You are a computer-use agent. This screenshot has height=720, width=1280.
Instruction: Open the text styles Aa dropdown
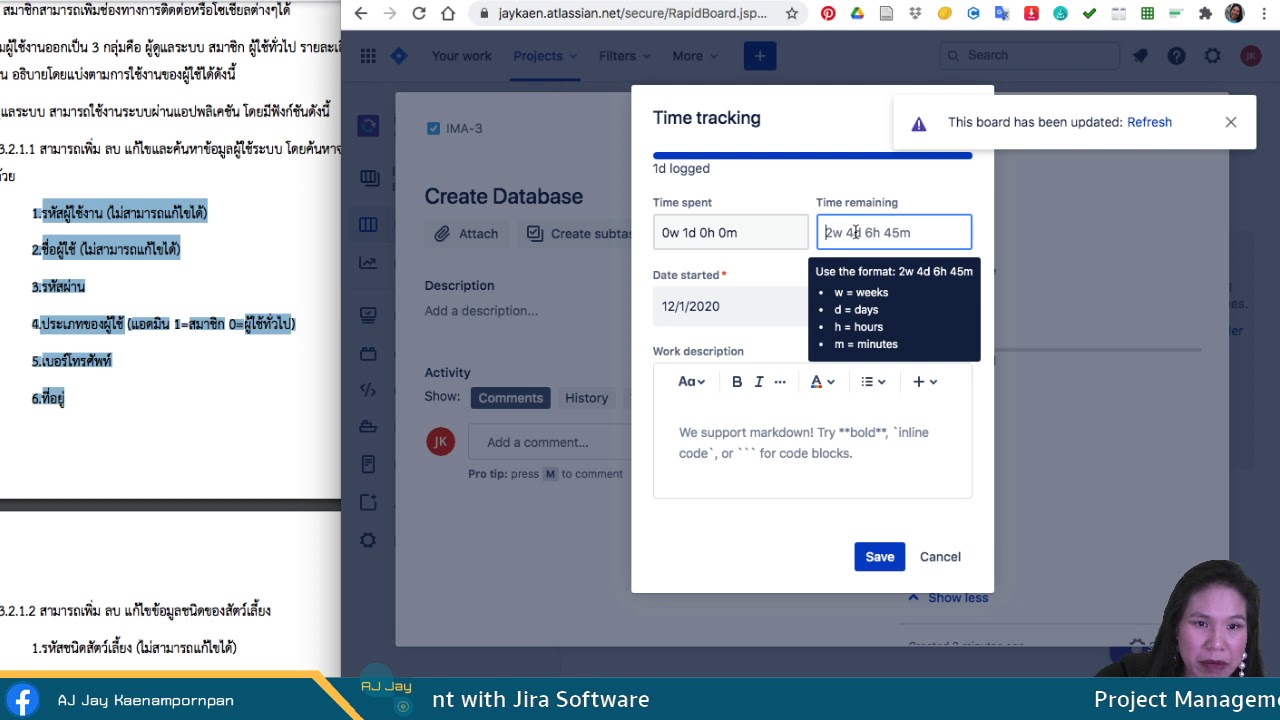coord(691,381)
